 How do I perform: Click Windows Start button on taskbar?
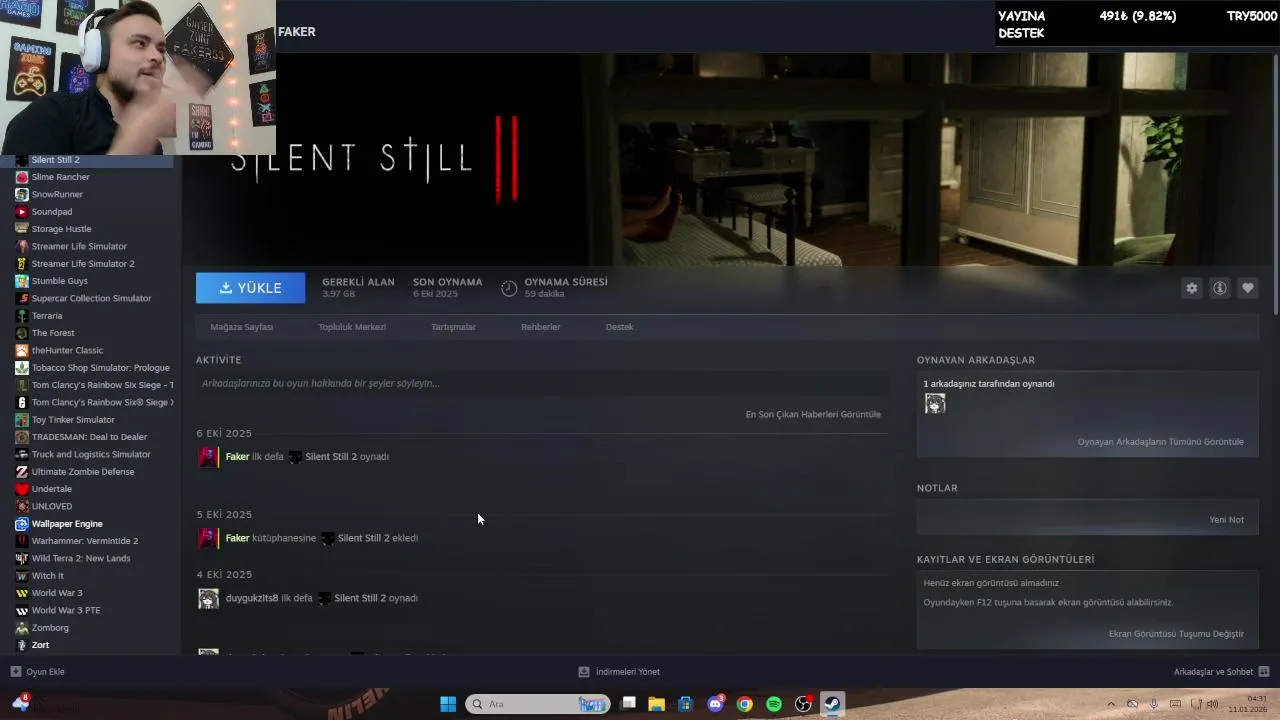(x=448, y=704)
